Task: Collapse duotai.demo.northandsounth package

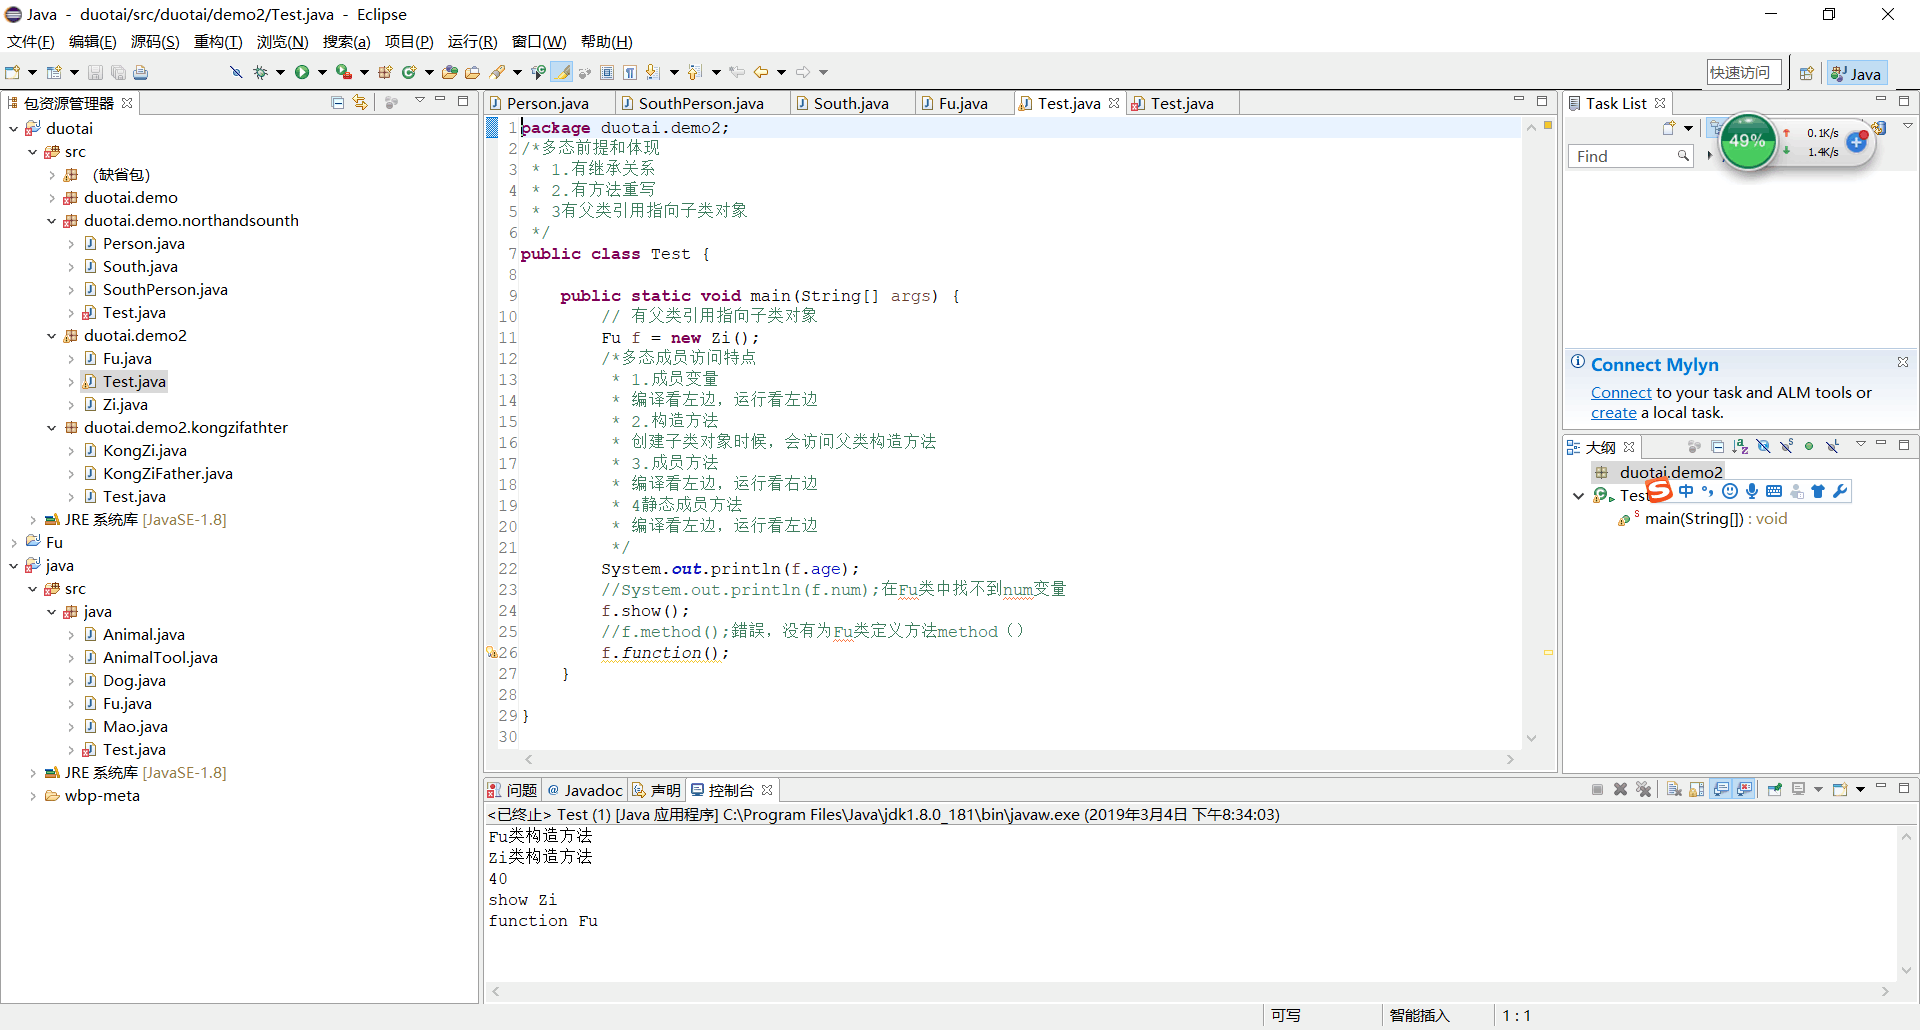Action: [51, 221]
